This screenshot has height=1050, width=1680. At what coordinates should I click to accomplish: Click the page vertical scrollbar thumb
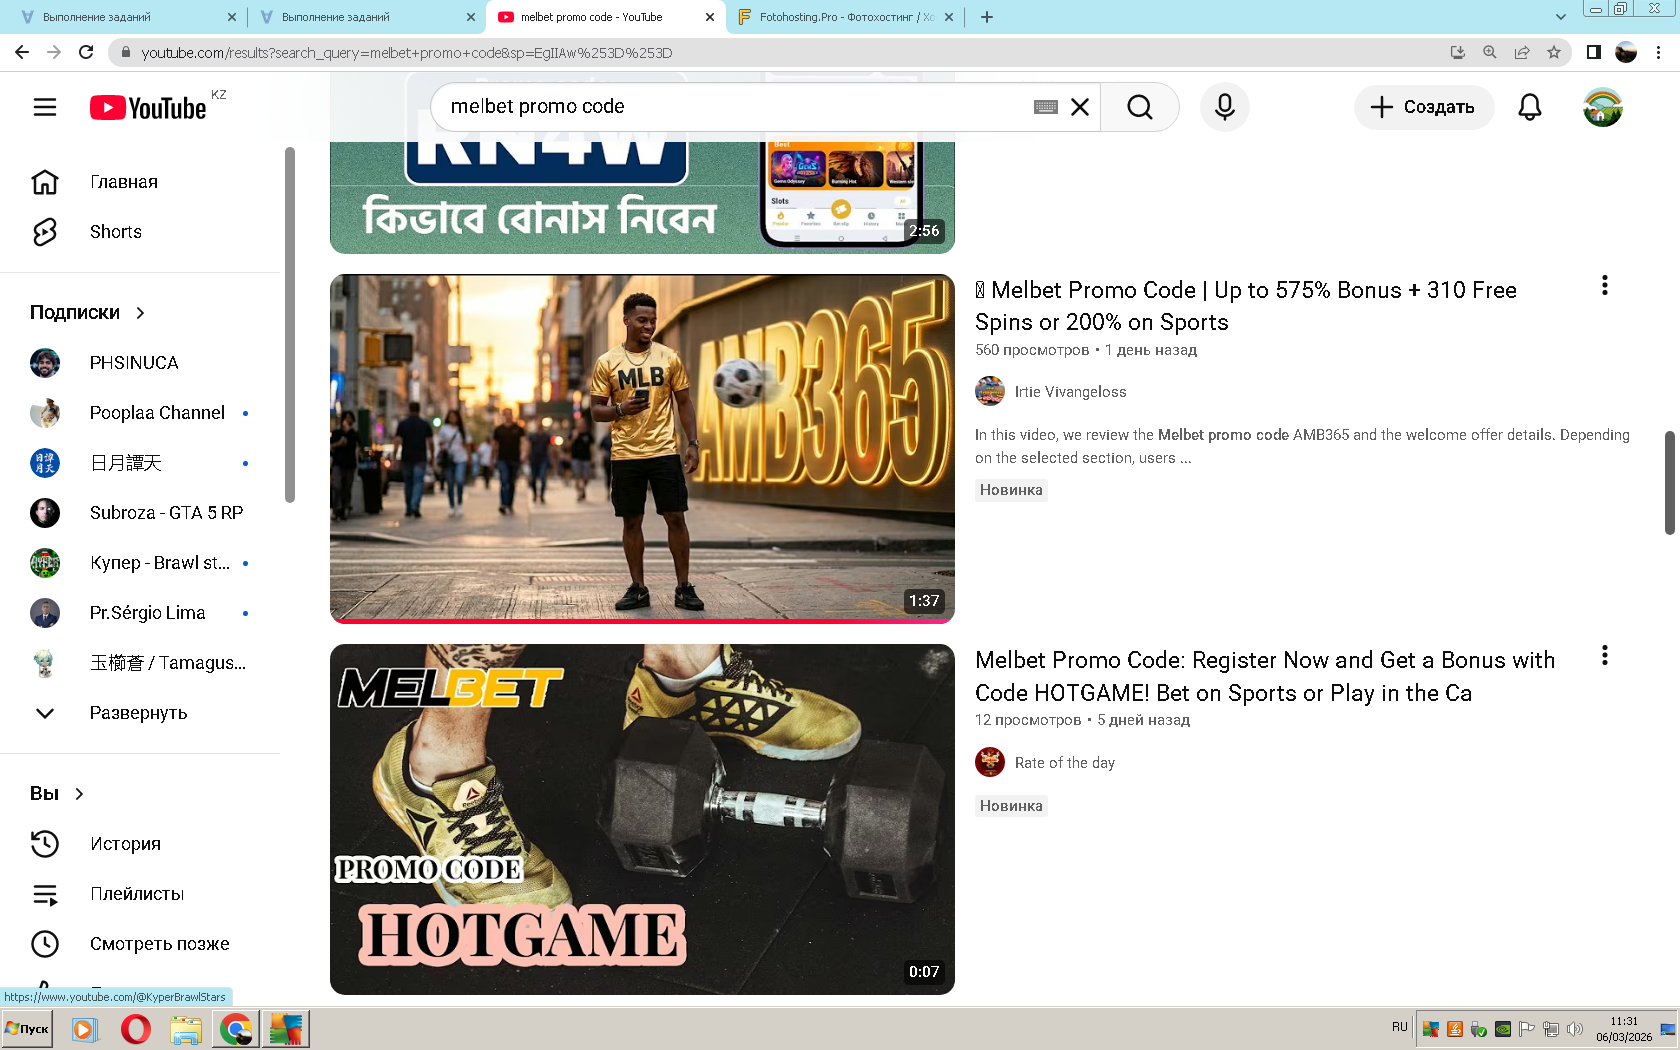[x=1670, y=483]
